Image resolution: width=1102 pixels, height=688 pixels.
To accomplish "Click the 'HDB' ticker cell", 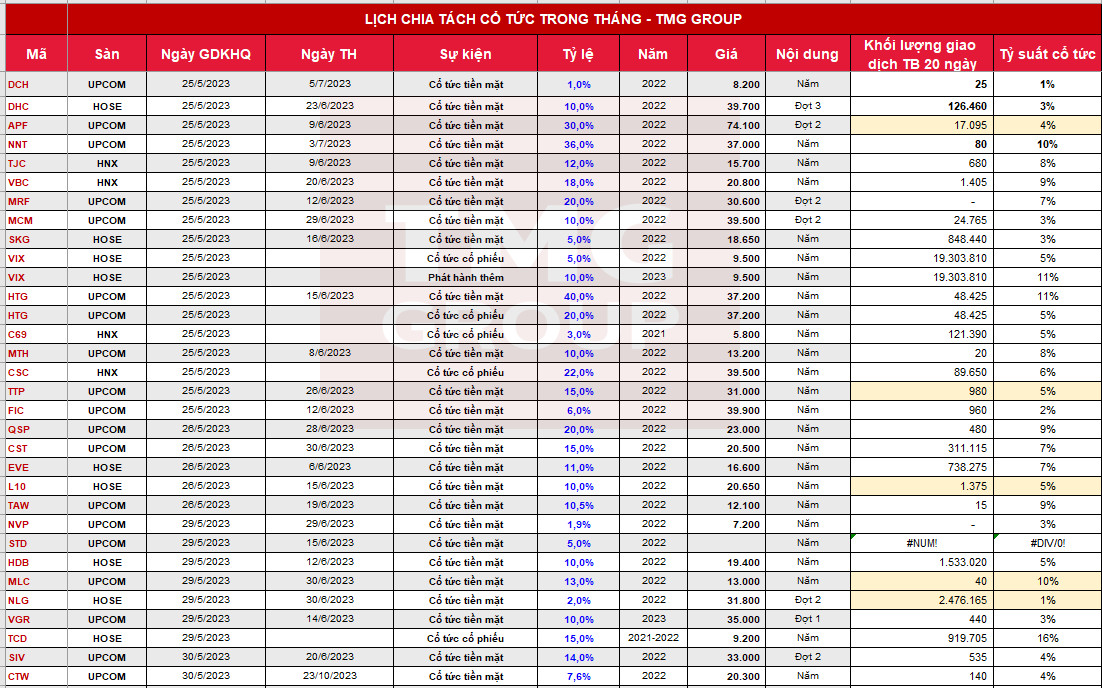I will point(37,562).
